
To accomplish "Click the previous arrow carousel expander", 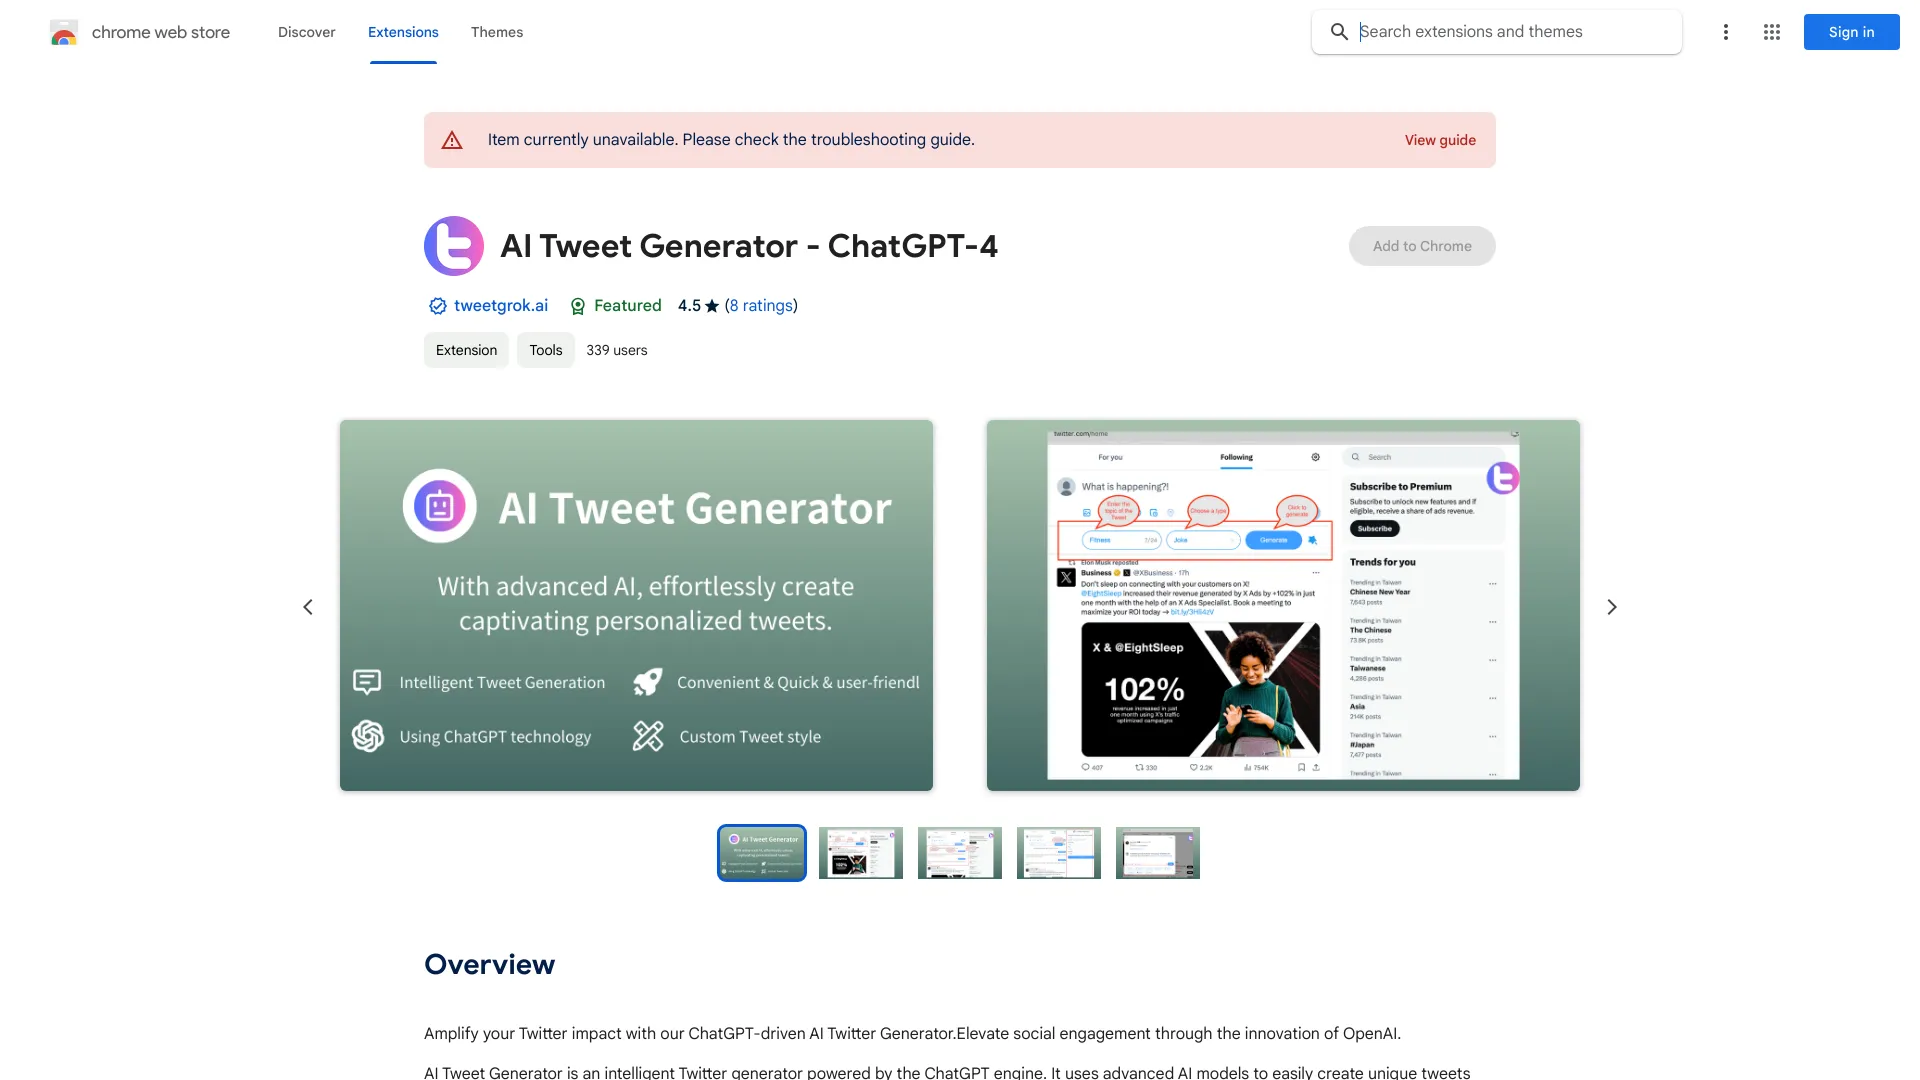I will (306, 605).
